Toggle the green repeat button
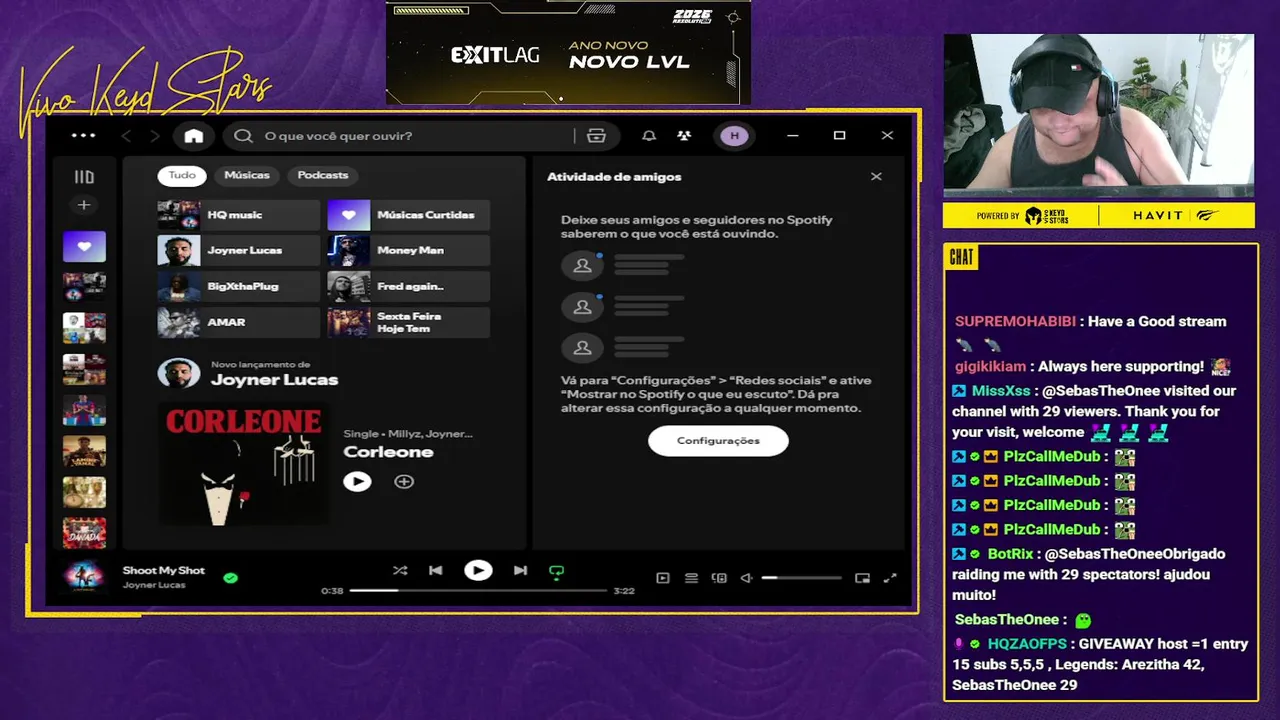Screen dimensions: 1280x720 click(557, 572)
